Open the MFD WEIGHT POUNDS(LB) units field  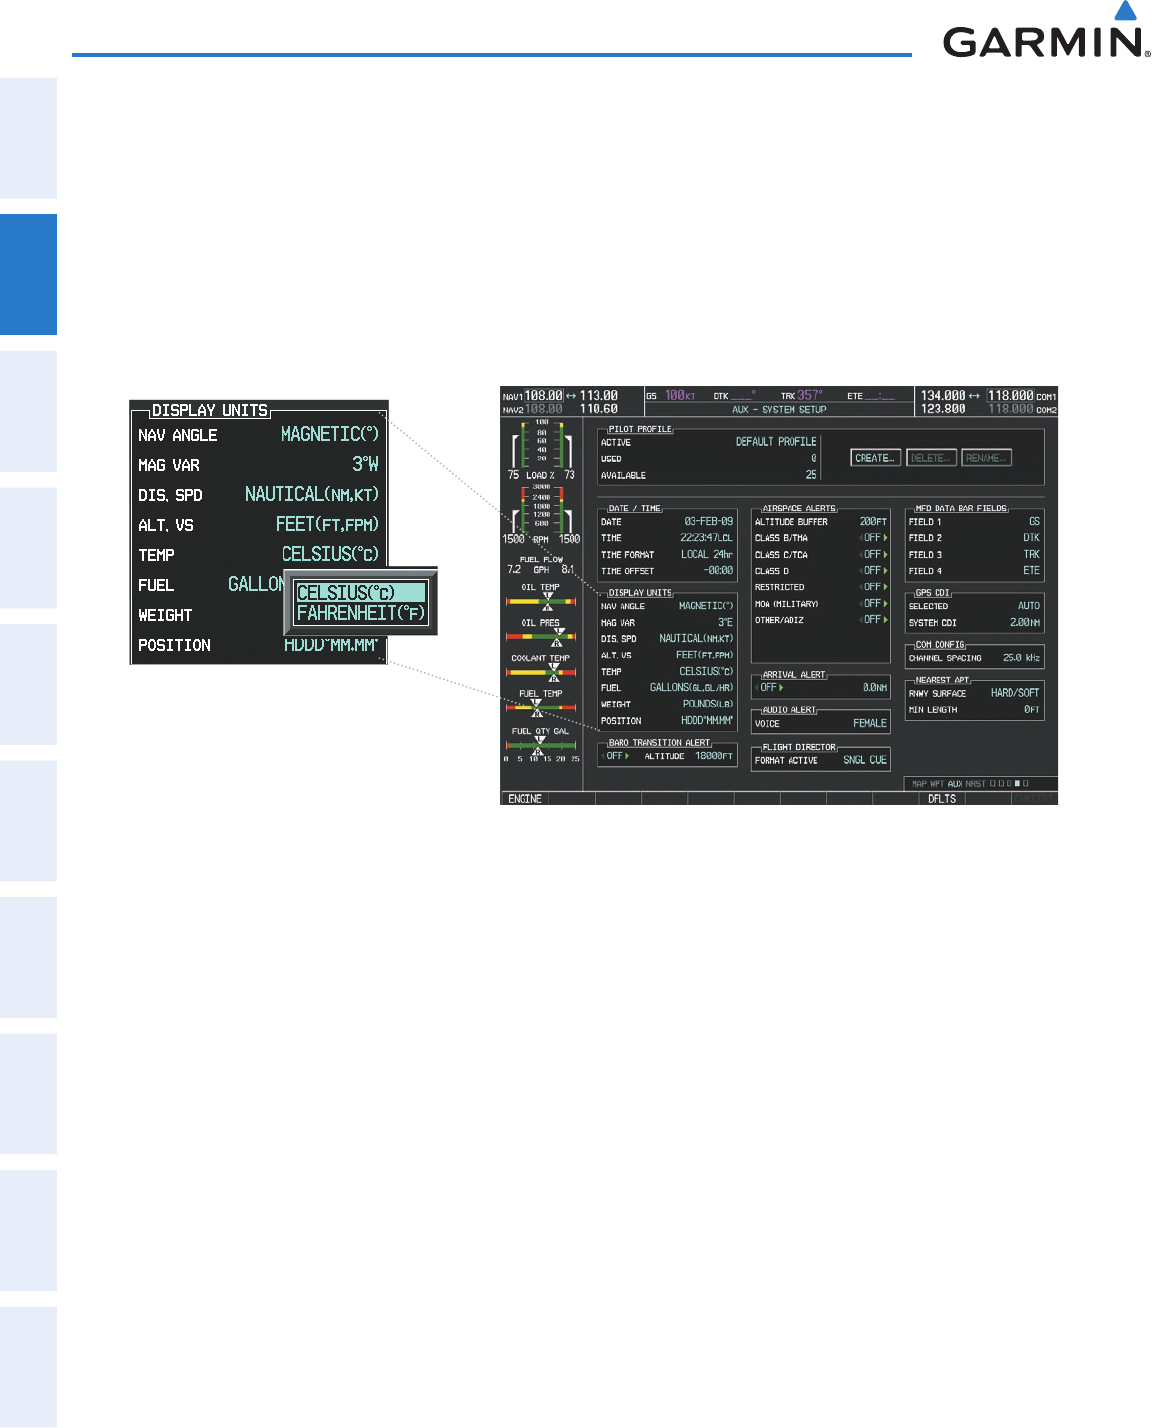click(x=708, y=704)
